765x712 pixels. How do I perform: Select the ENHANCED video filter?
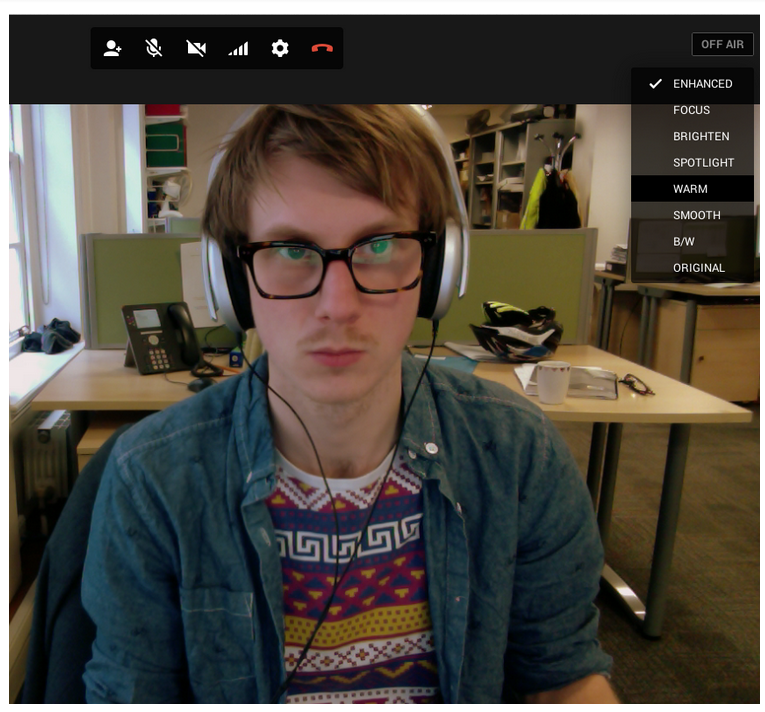click(692, 84)
